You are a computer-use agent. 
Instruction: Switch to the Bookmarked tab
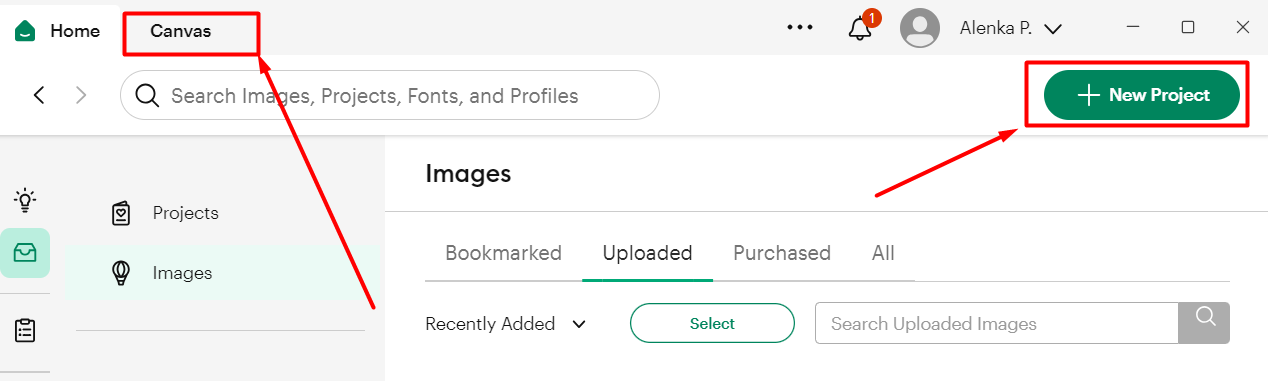[x=503, y=253]
